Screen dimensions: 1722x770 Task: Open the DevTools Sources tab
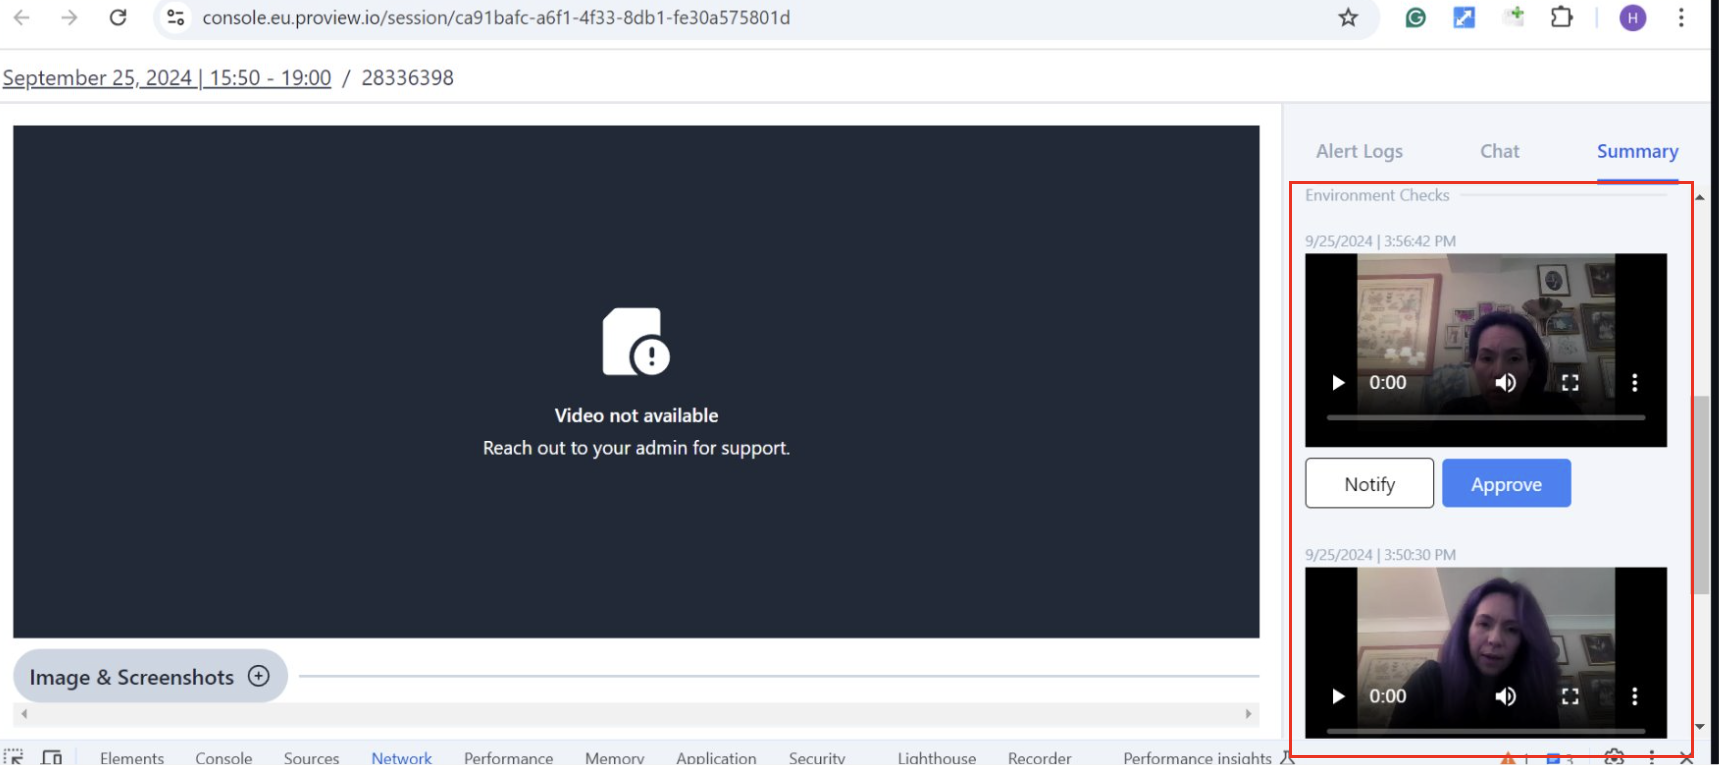click(x=311, y=758)
